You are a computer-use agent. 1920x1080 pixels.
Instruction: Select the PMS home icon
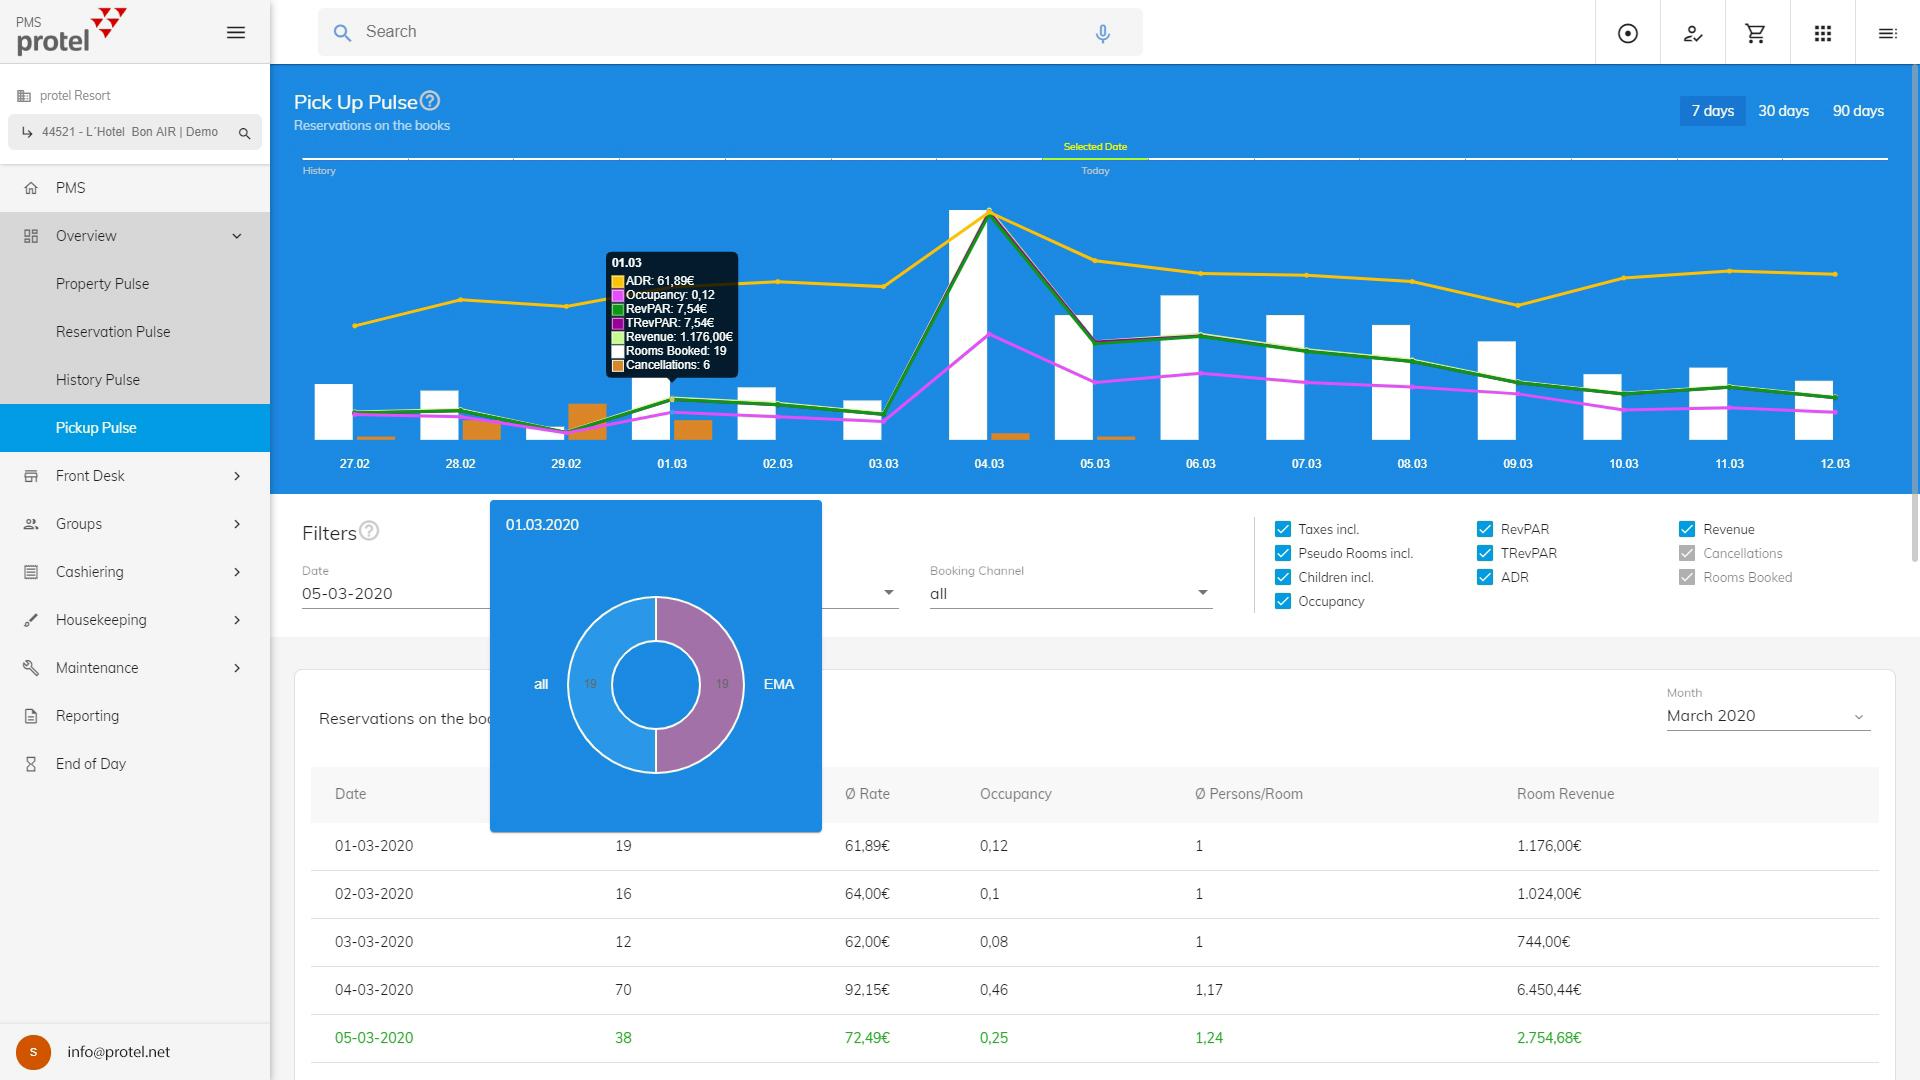(30, 188)
